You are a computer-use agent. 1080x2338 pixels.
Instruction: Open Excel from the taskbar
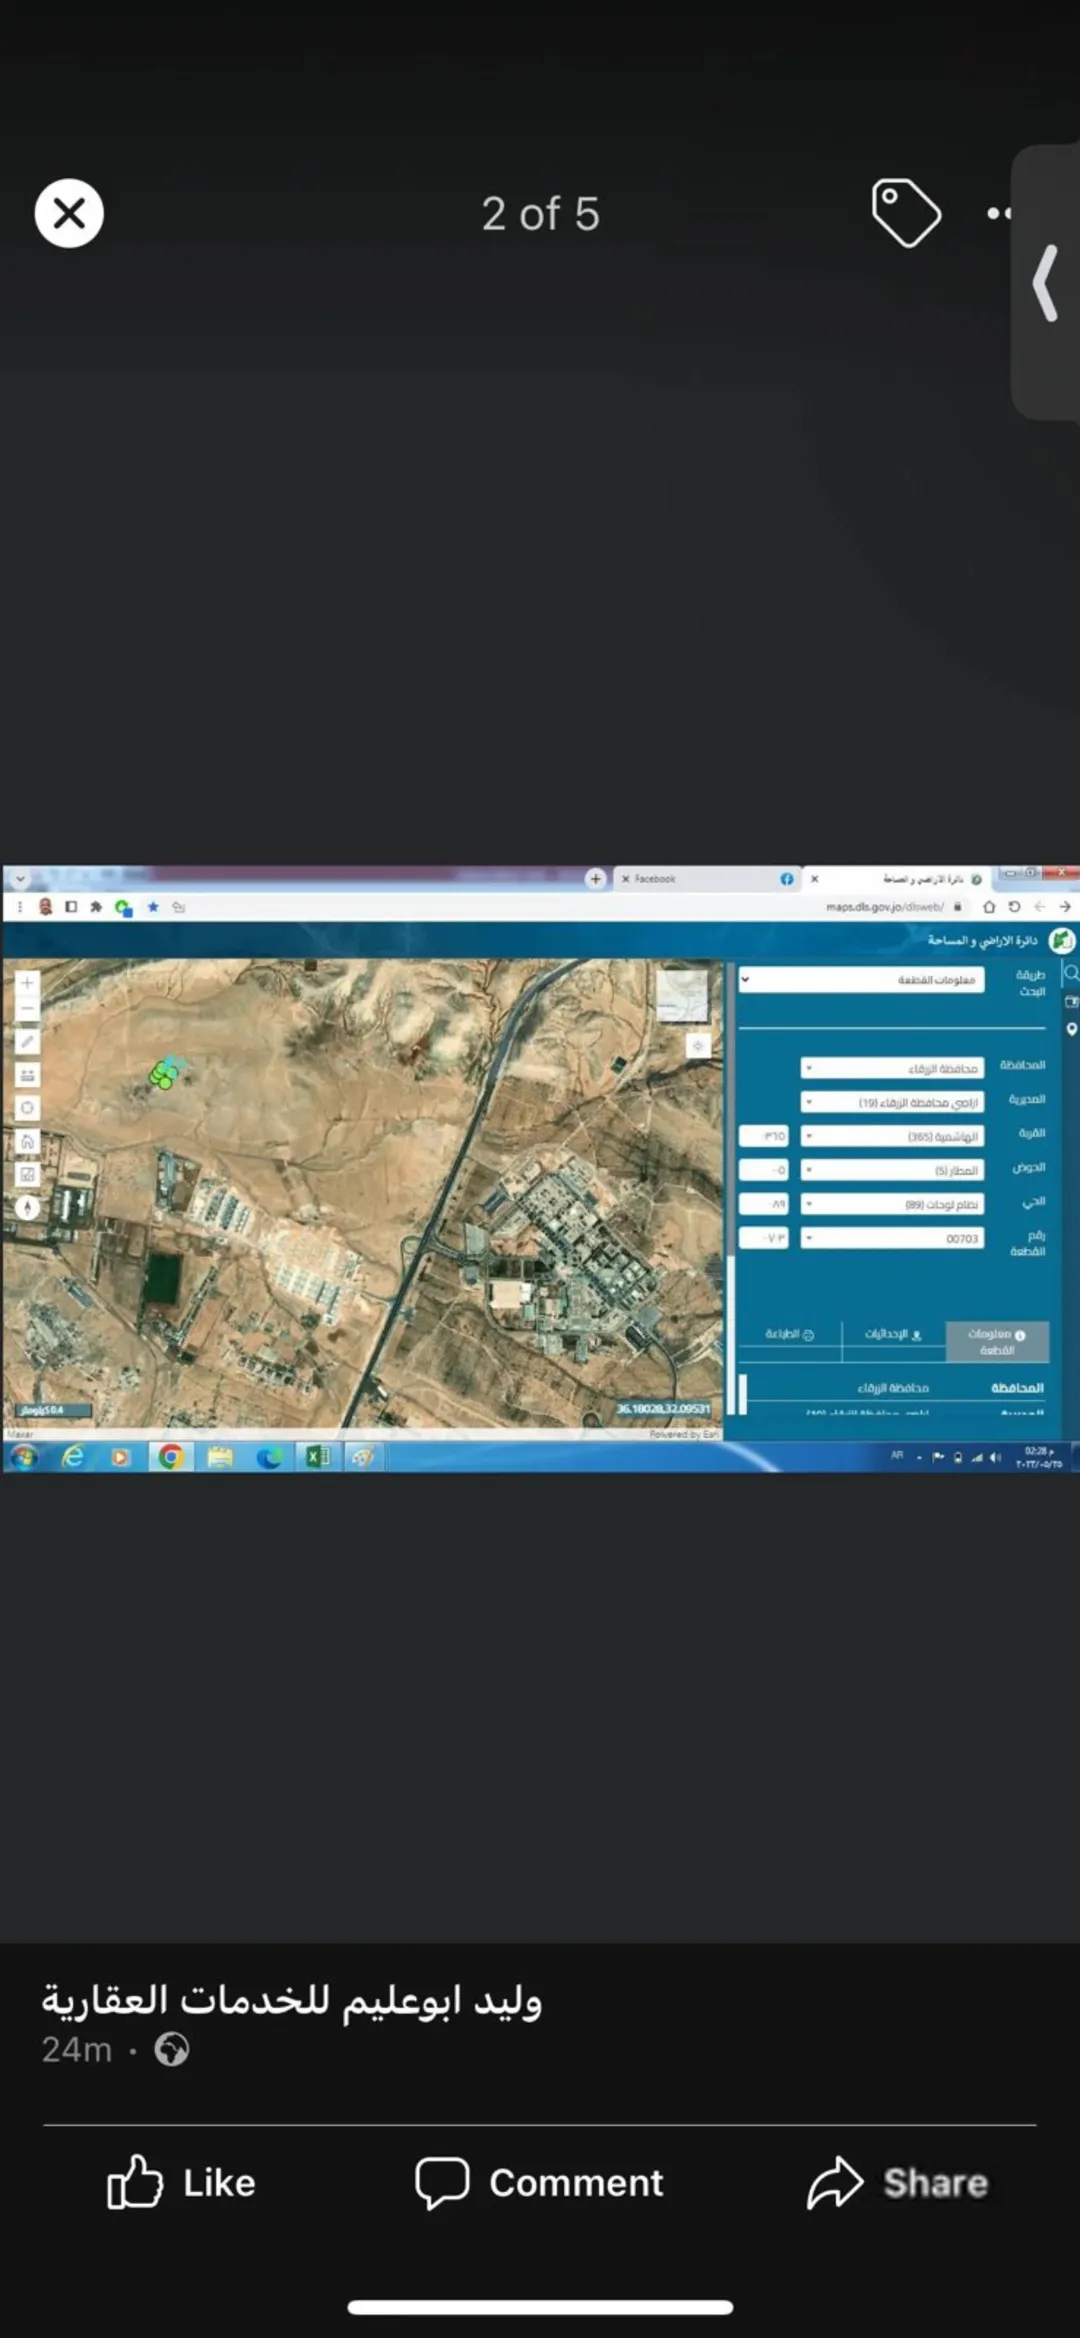click(318, 1457)
